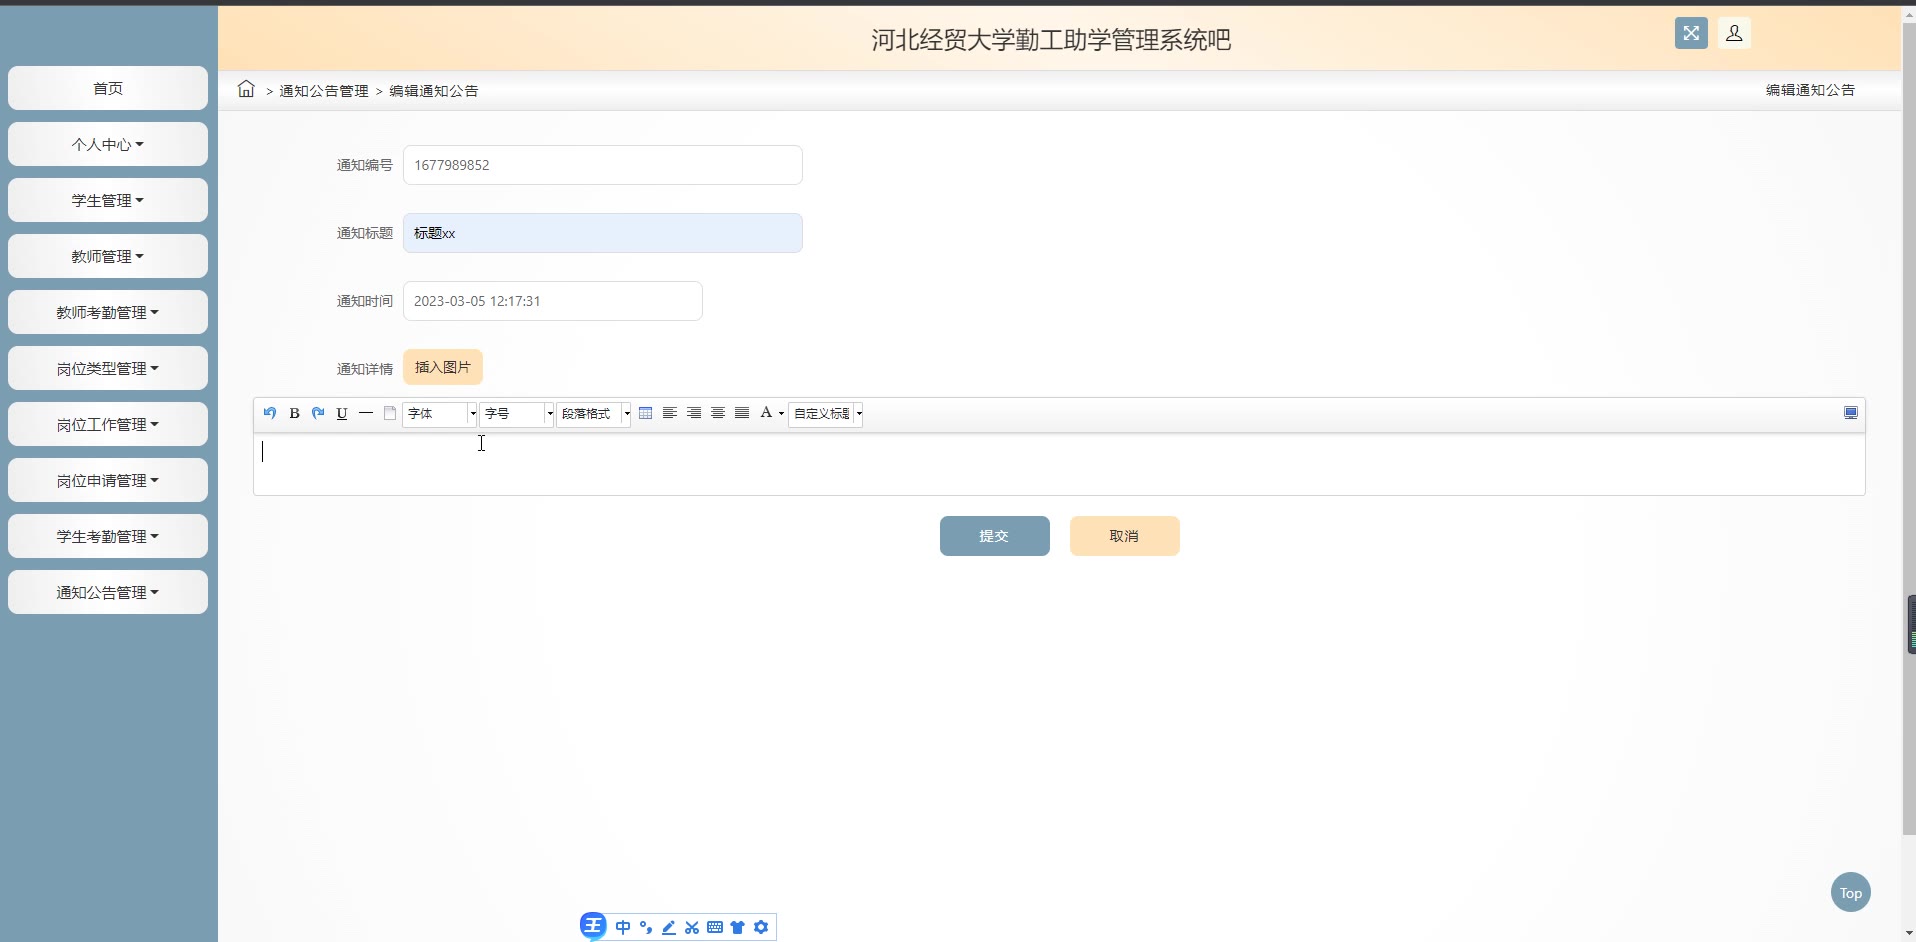Open the 字体 font family dropdown
Screen dimensions: 1916x942
[440, 414]
